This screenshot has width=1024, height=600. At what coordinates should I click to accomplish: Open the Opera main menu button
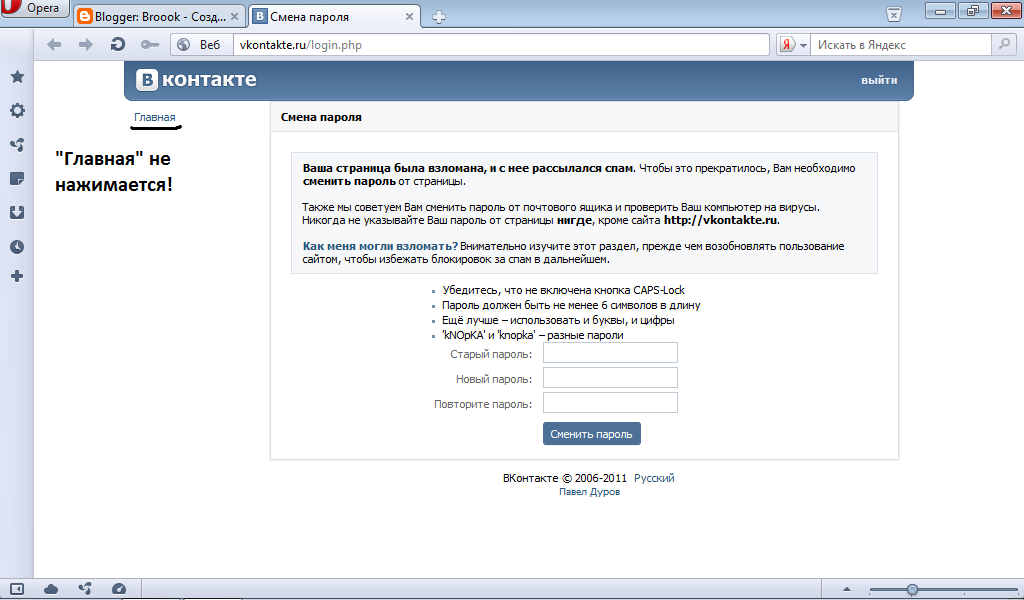pyautogui.click(x=34, y=8)
